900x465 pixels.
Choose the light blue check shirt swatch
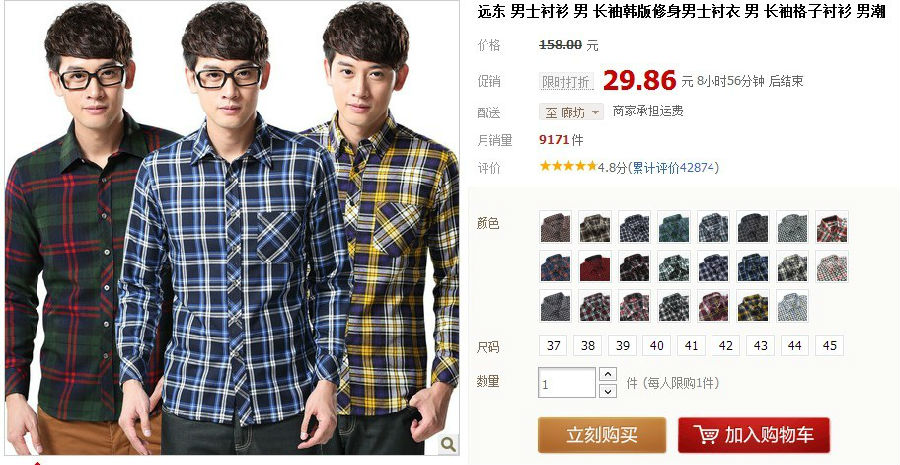(x=792, y=306)
